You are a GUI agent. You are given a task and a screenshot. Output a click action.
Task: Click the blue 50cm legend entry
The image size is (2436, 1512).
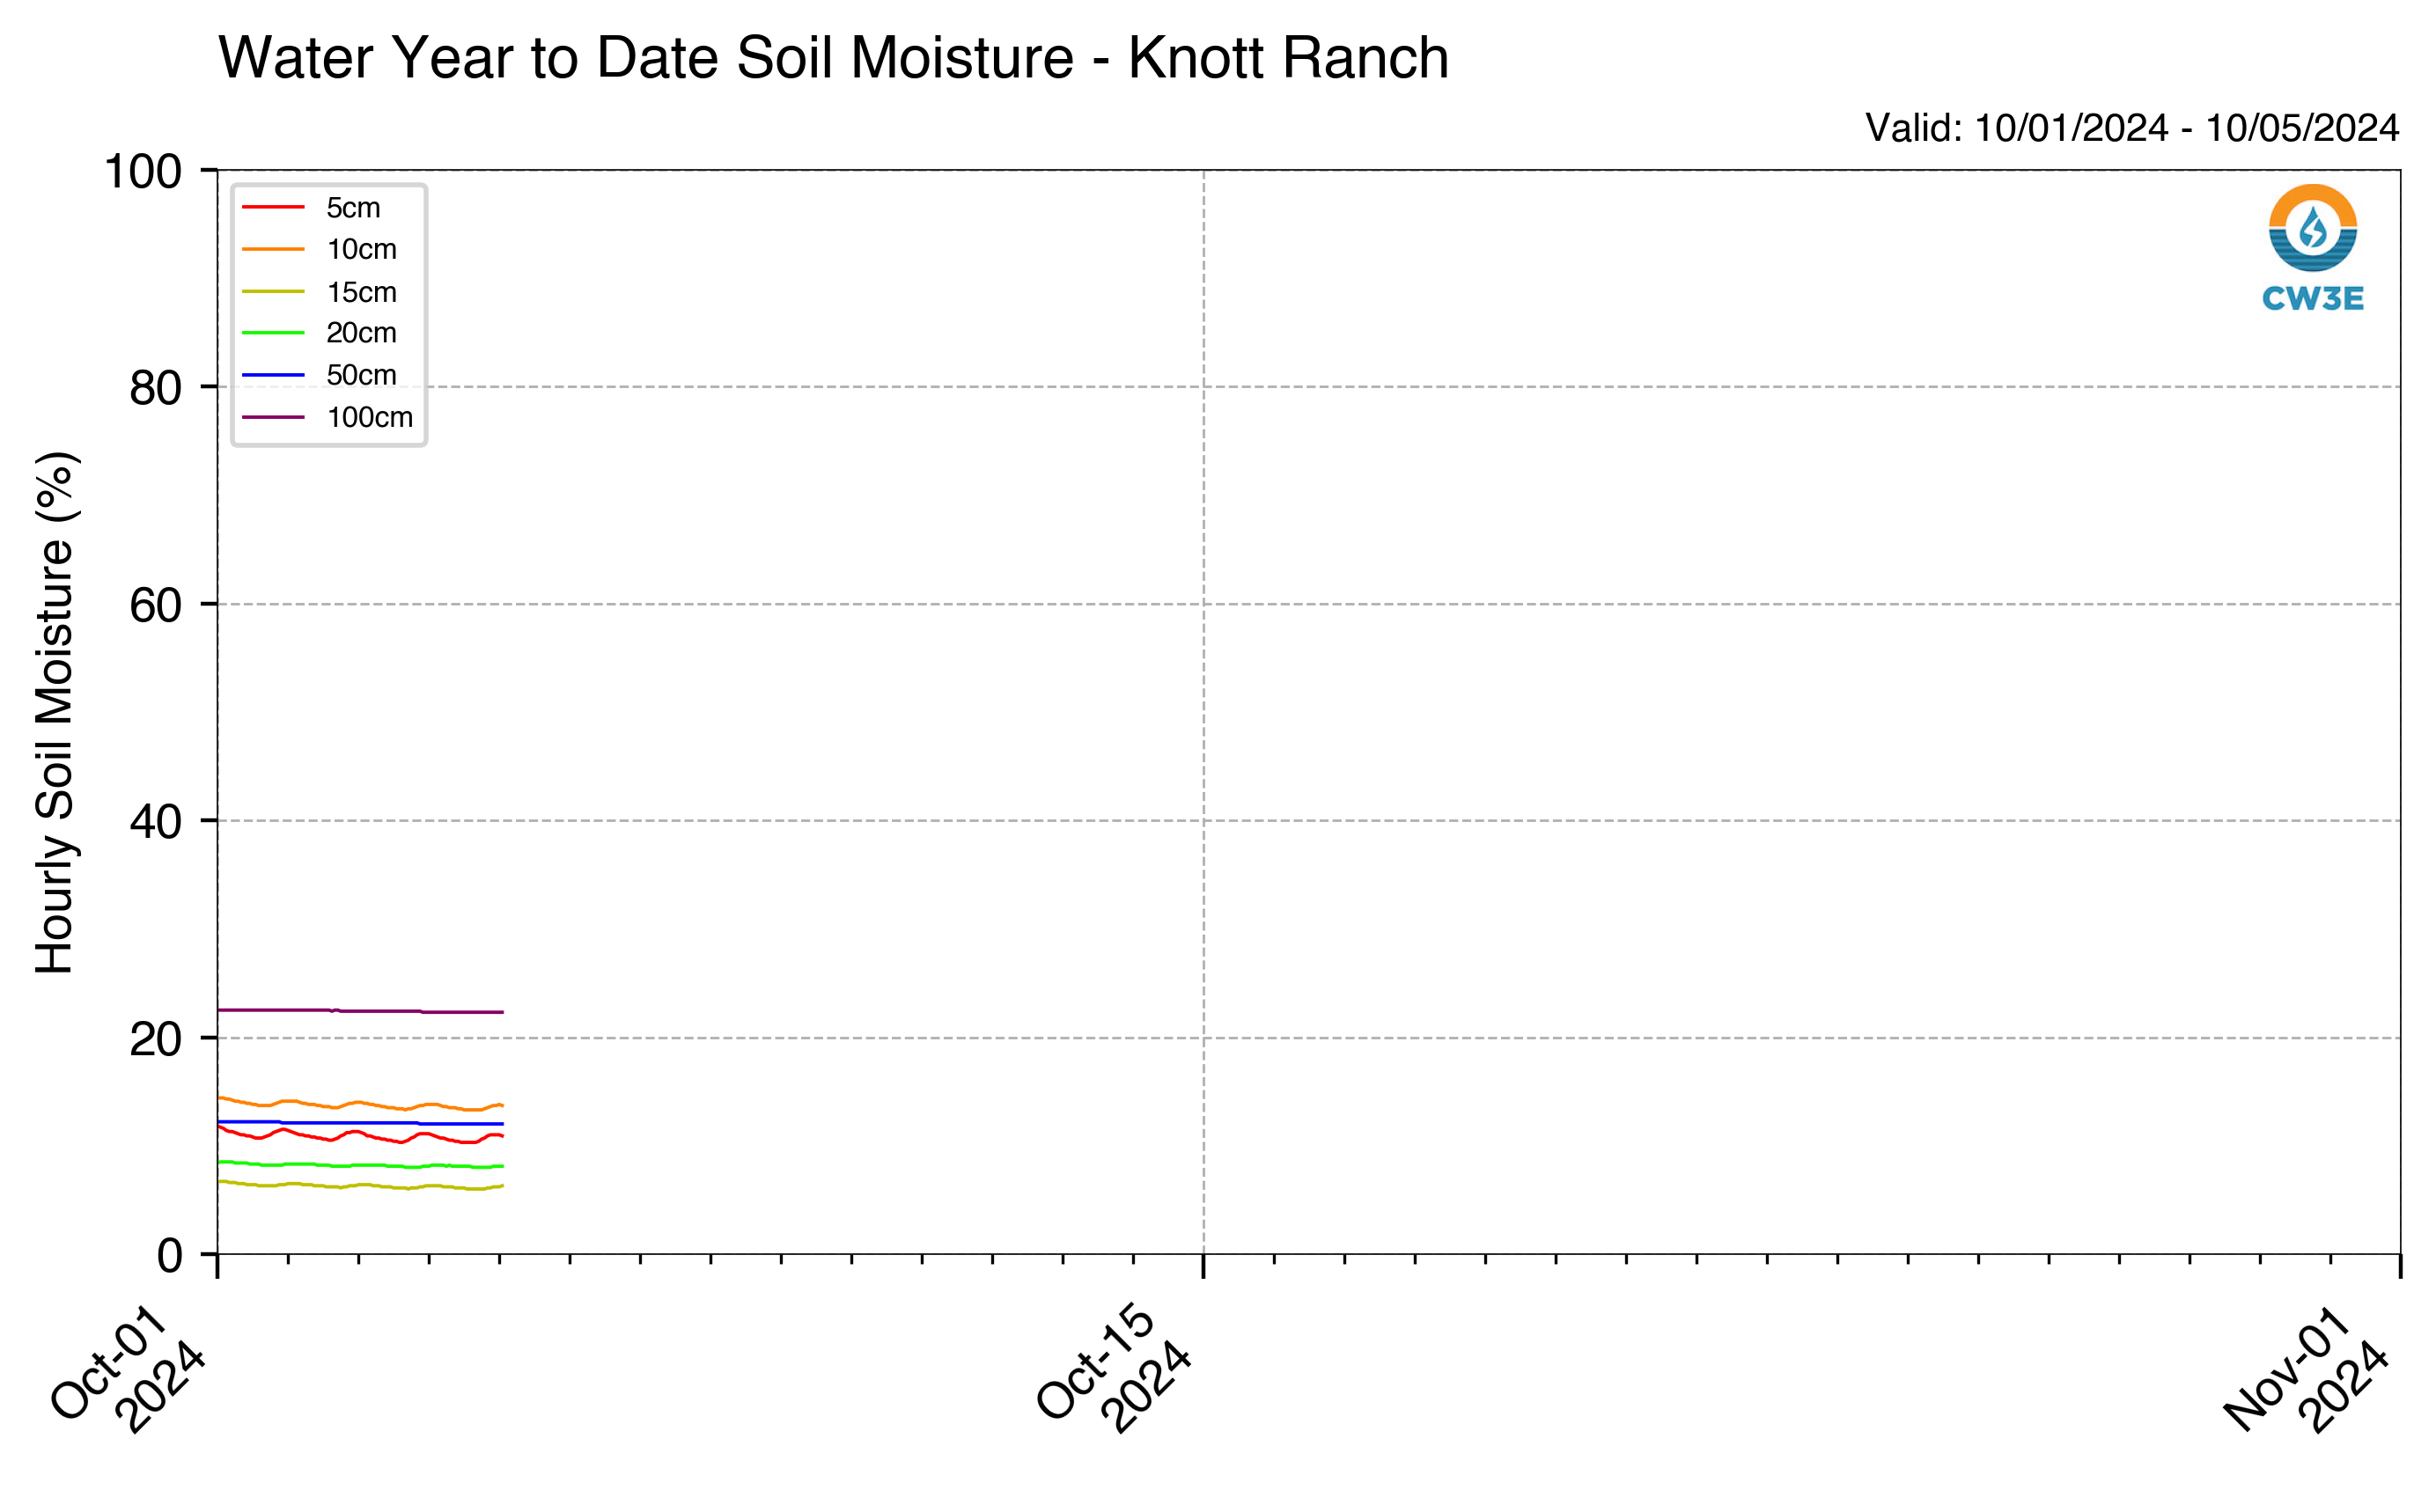pos(319,375)
